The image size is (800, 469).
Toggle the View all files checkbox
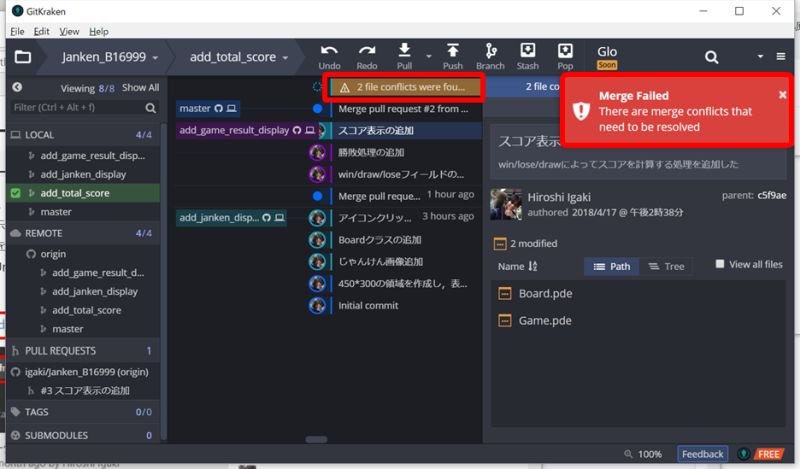pyautogui.click(x=719, y=264)
